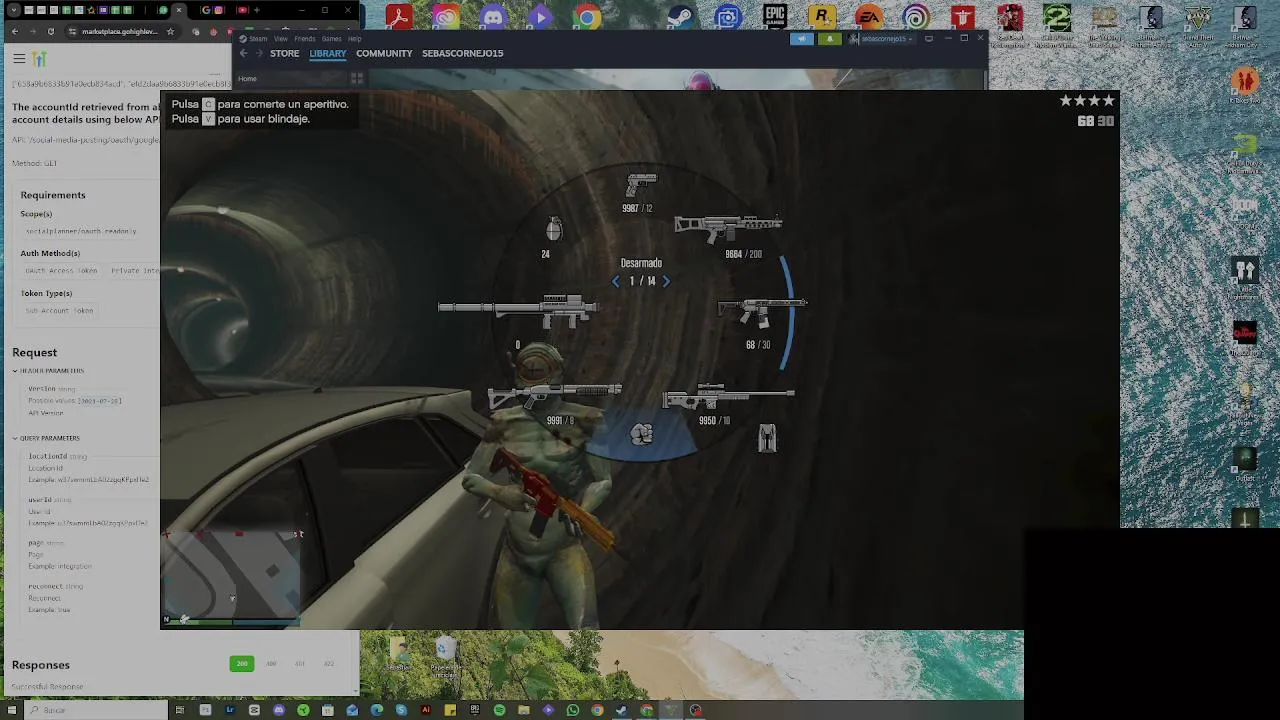Open the Games menu in Steam window
This screenshot has height=720, width=1280.
tap(331, 39)
